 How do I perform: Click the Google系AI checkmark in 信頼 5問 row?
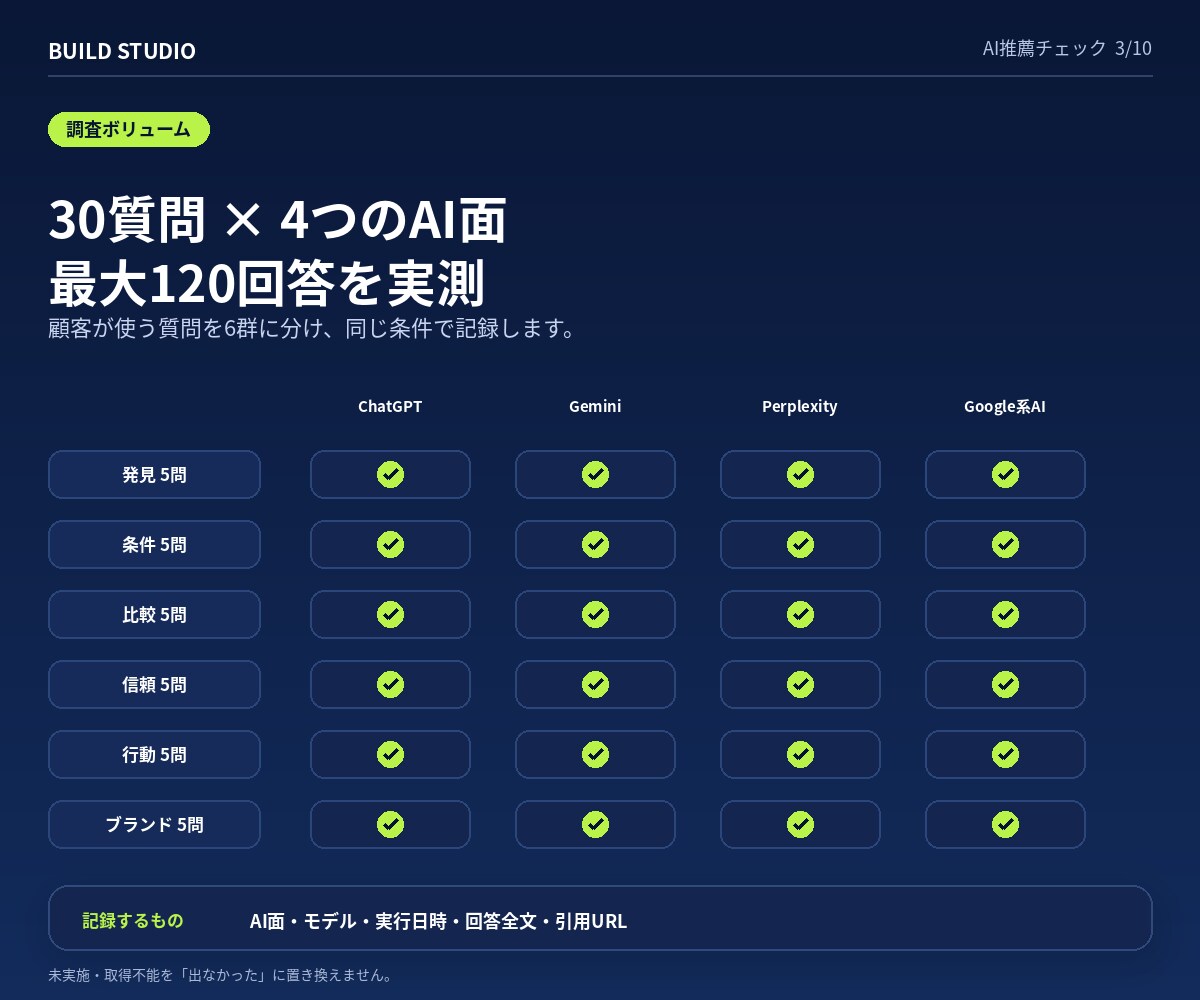(1005, 684)
